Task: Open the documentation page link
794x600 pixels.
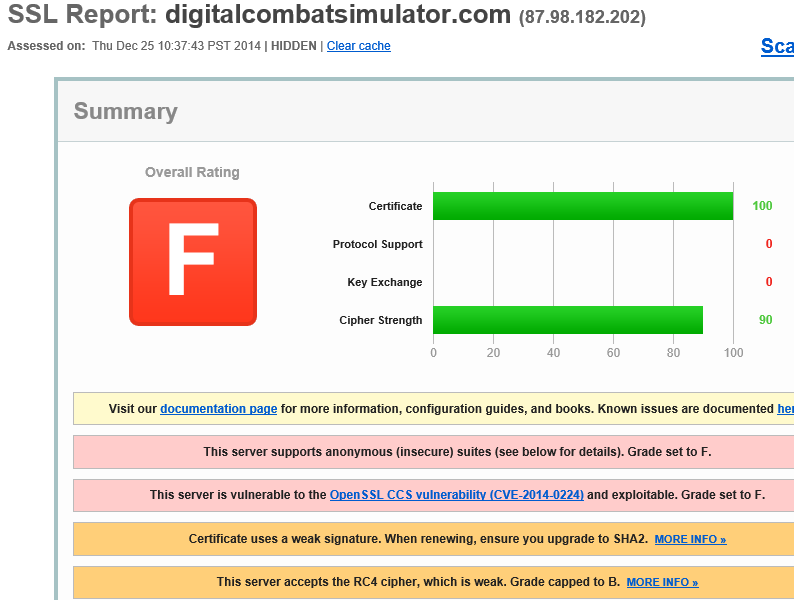Action: point(219,409)
